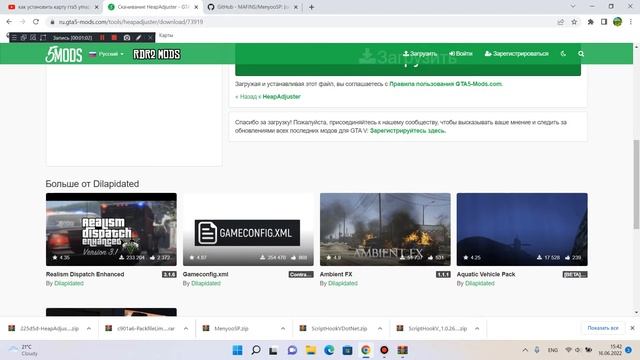The height and width of the screenshot is (360, 640).
Task: Expand options for HeapAdjus...zip download
Action: [89, 328]
